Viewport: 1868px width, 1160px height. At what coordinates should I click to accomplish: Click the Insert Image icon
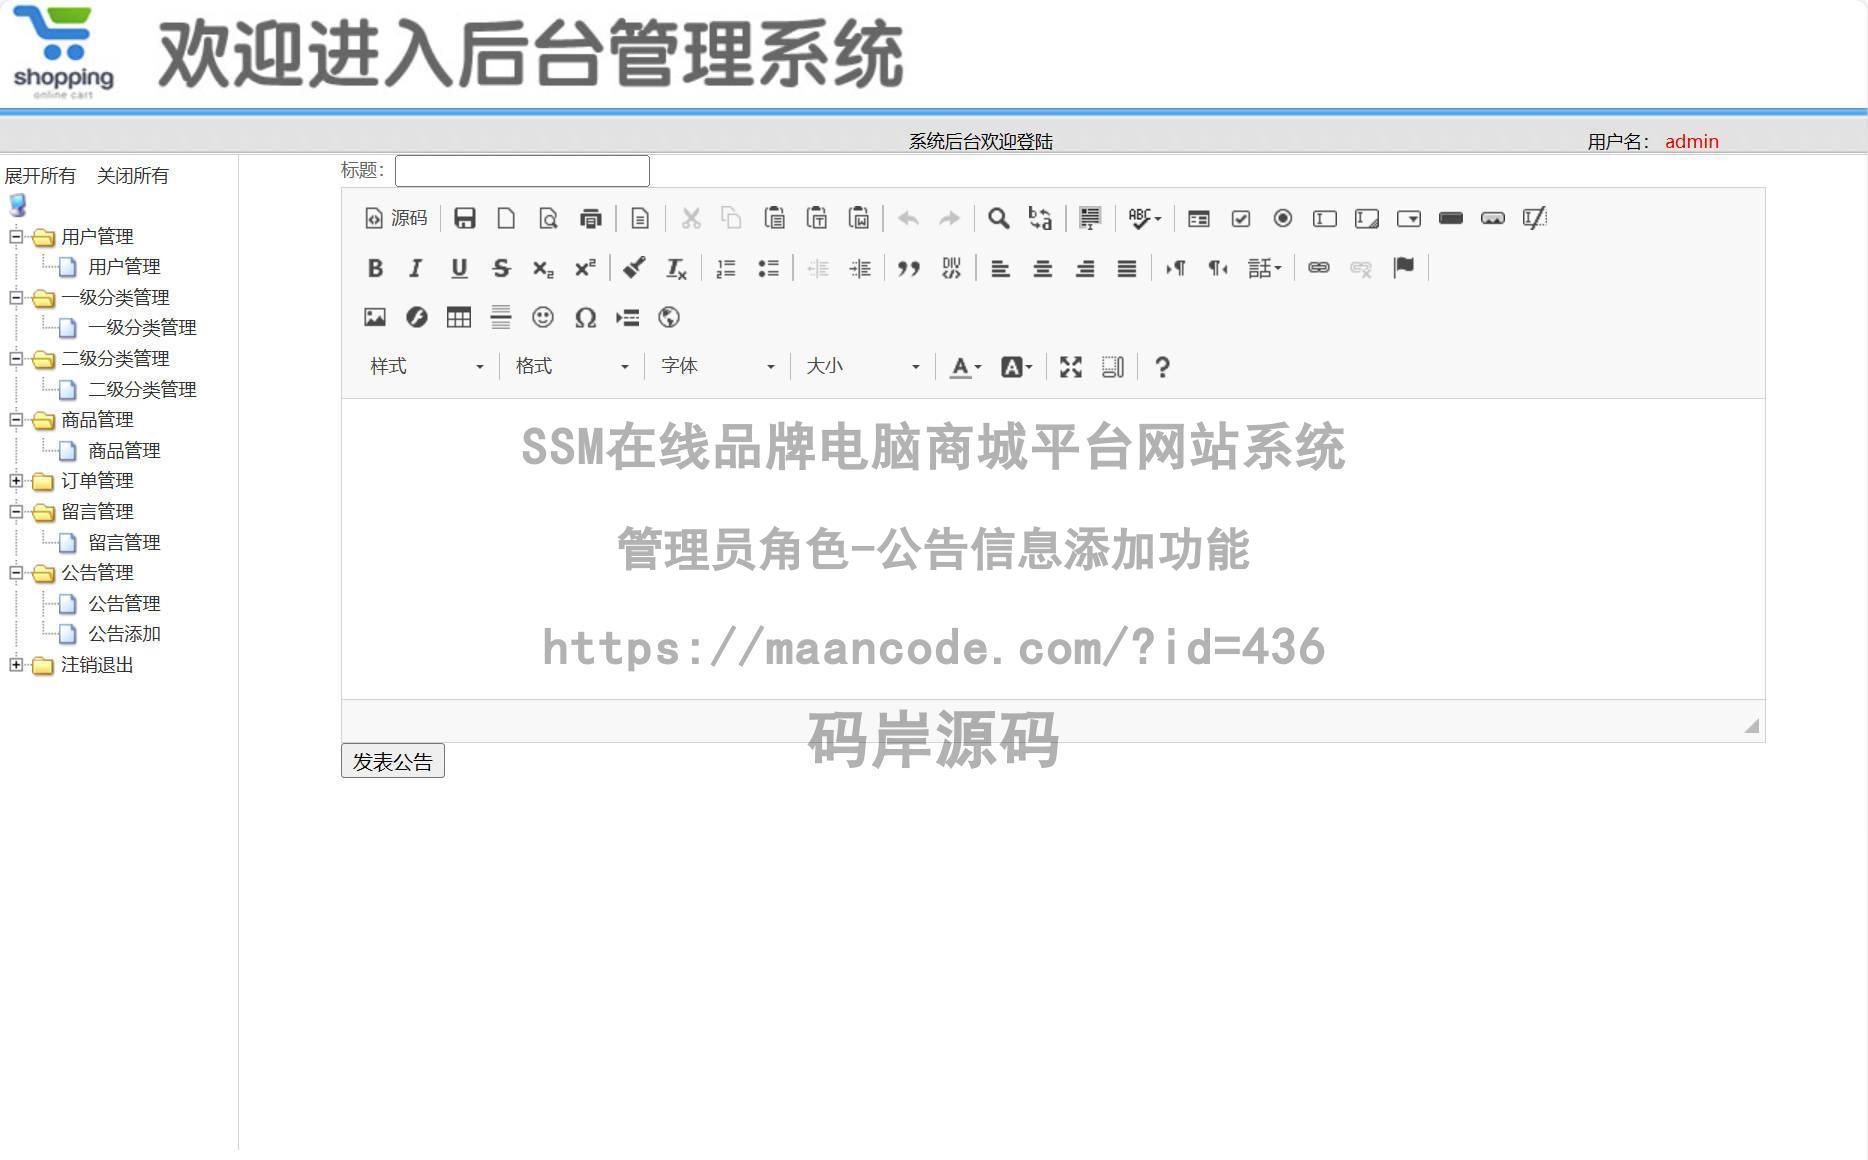[x=375, y=317]
